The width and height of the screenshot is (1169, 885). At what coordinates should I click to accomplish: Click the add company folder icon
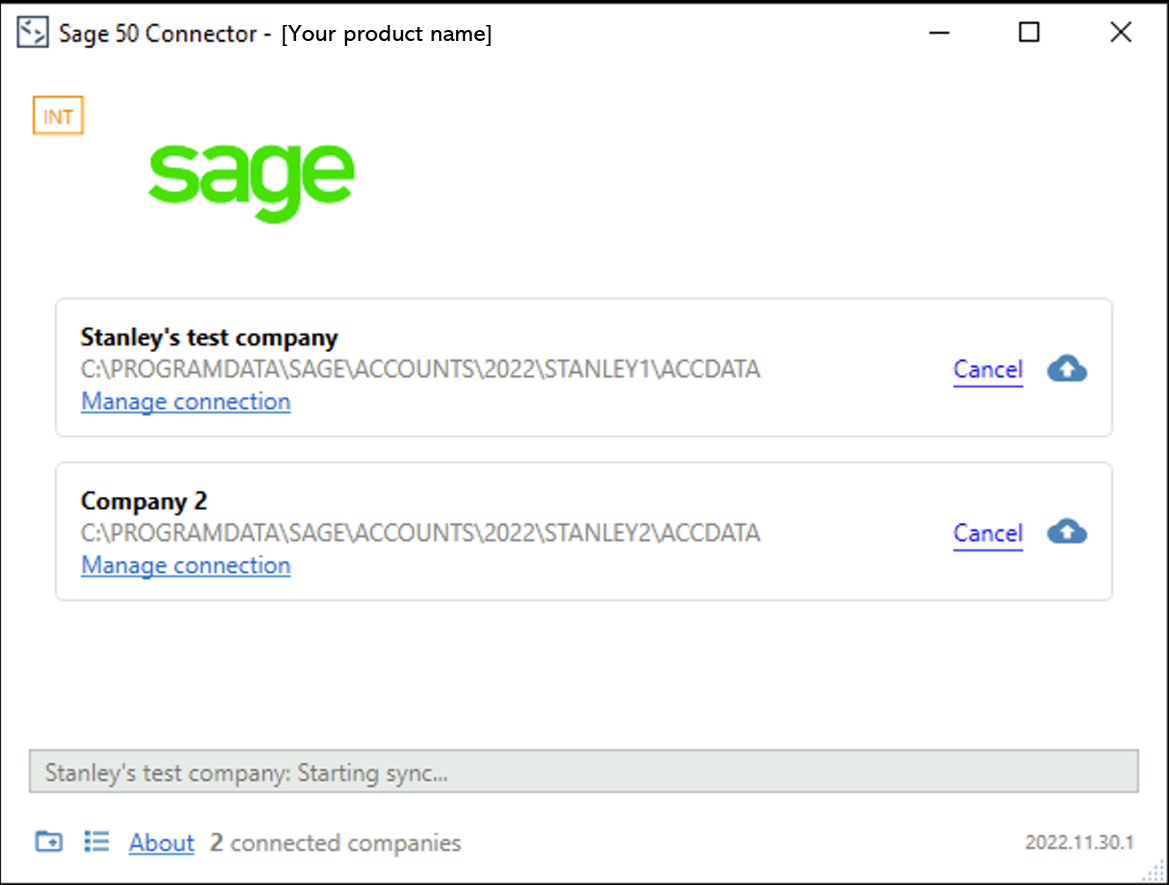[x=48, y=841]
